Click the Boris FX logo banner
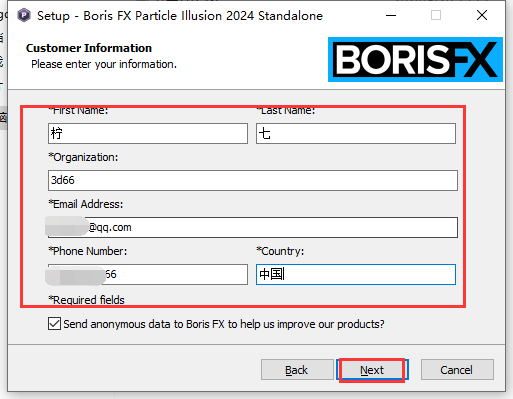513x399 pixels. 415,59
